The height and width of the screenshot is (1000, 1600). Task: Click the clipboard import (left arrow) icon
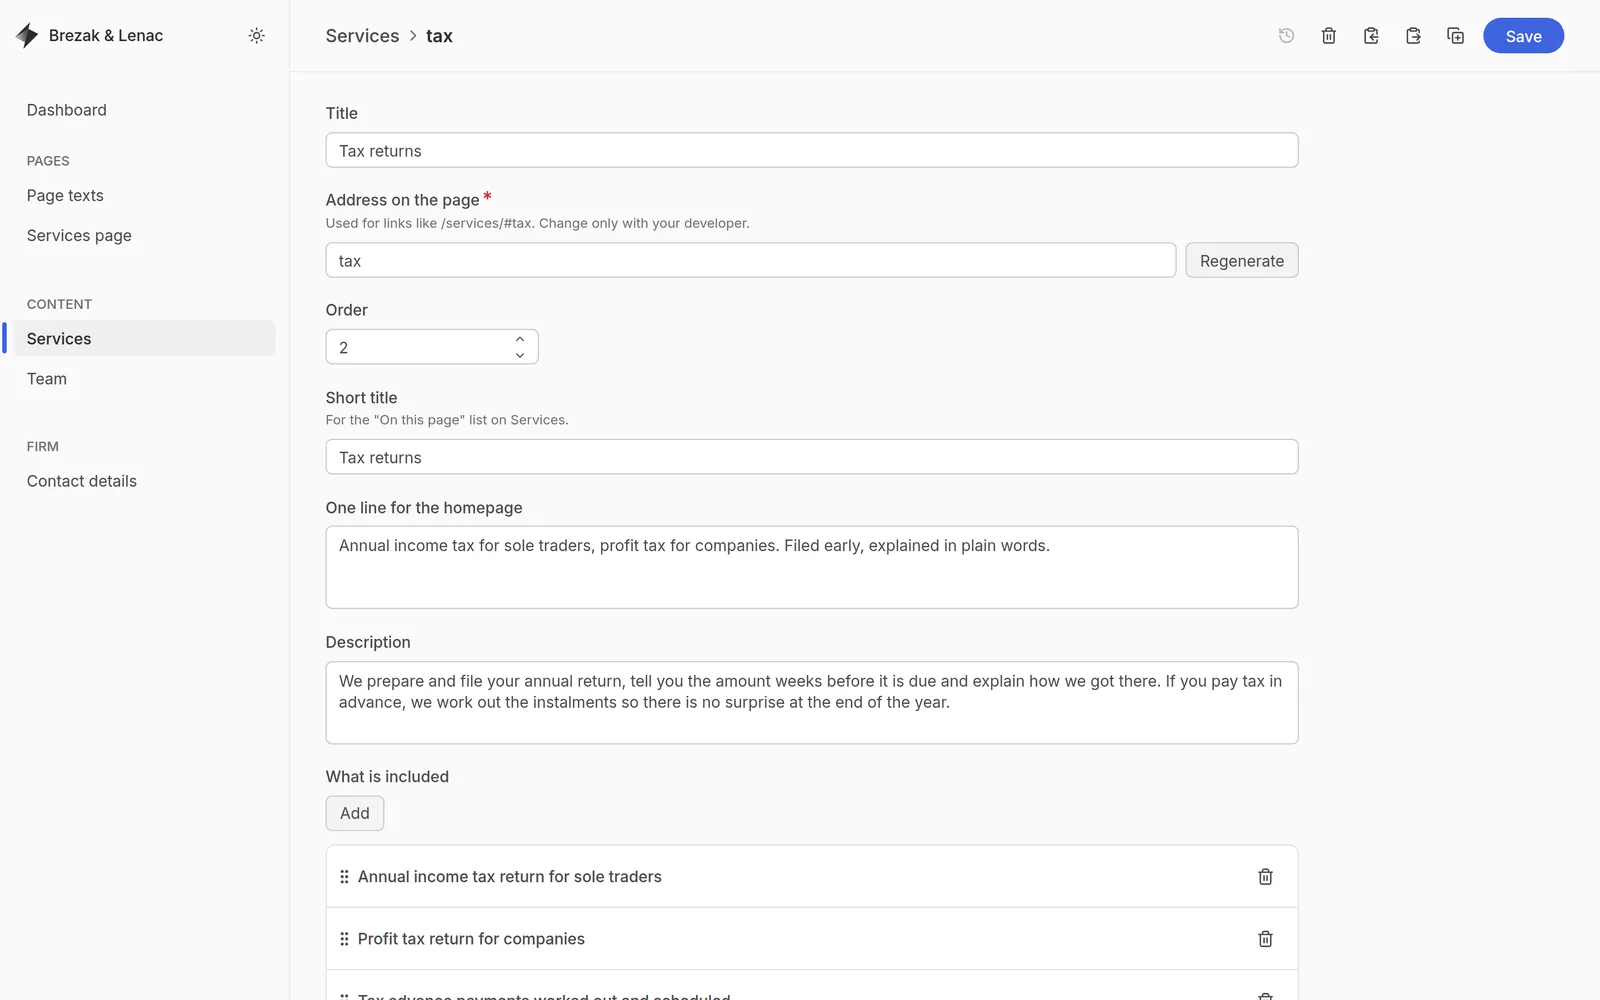(1371, 36)
